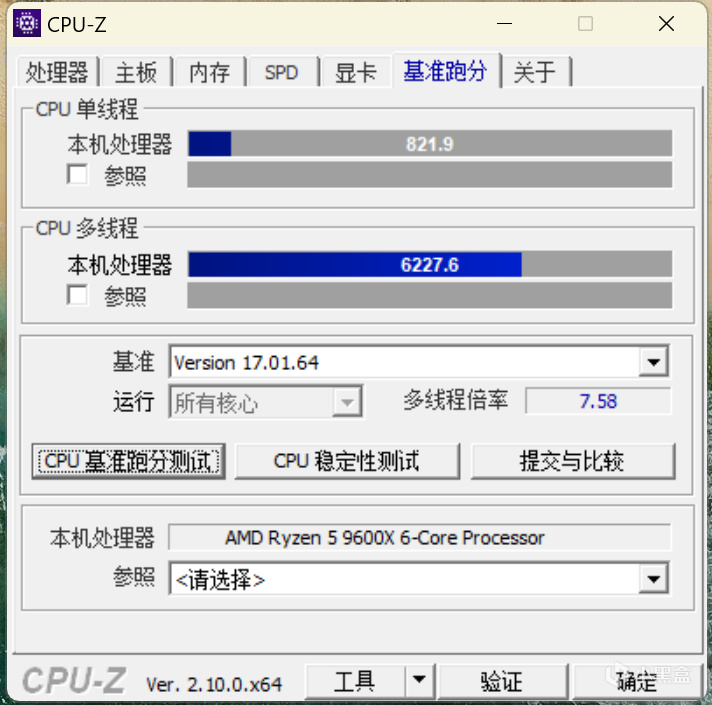Click the CPU-Z app icon in title bar

[27, 23]
